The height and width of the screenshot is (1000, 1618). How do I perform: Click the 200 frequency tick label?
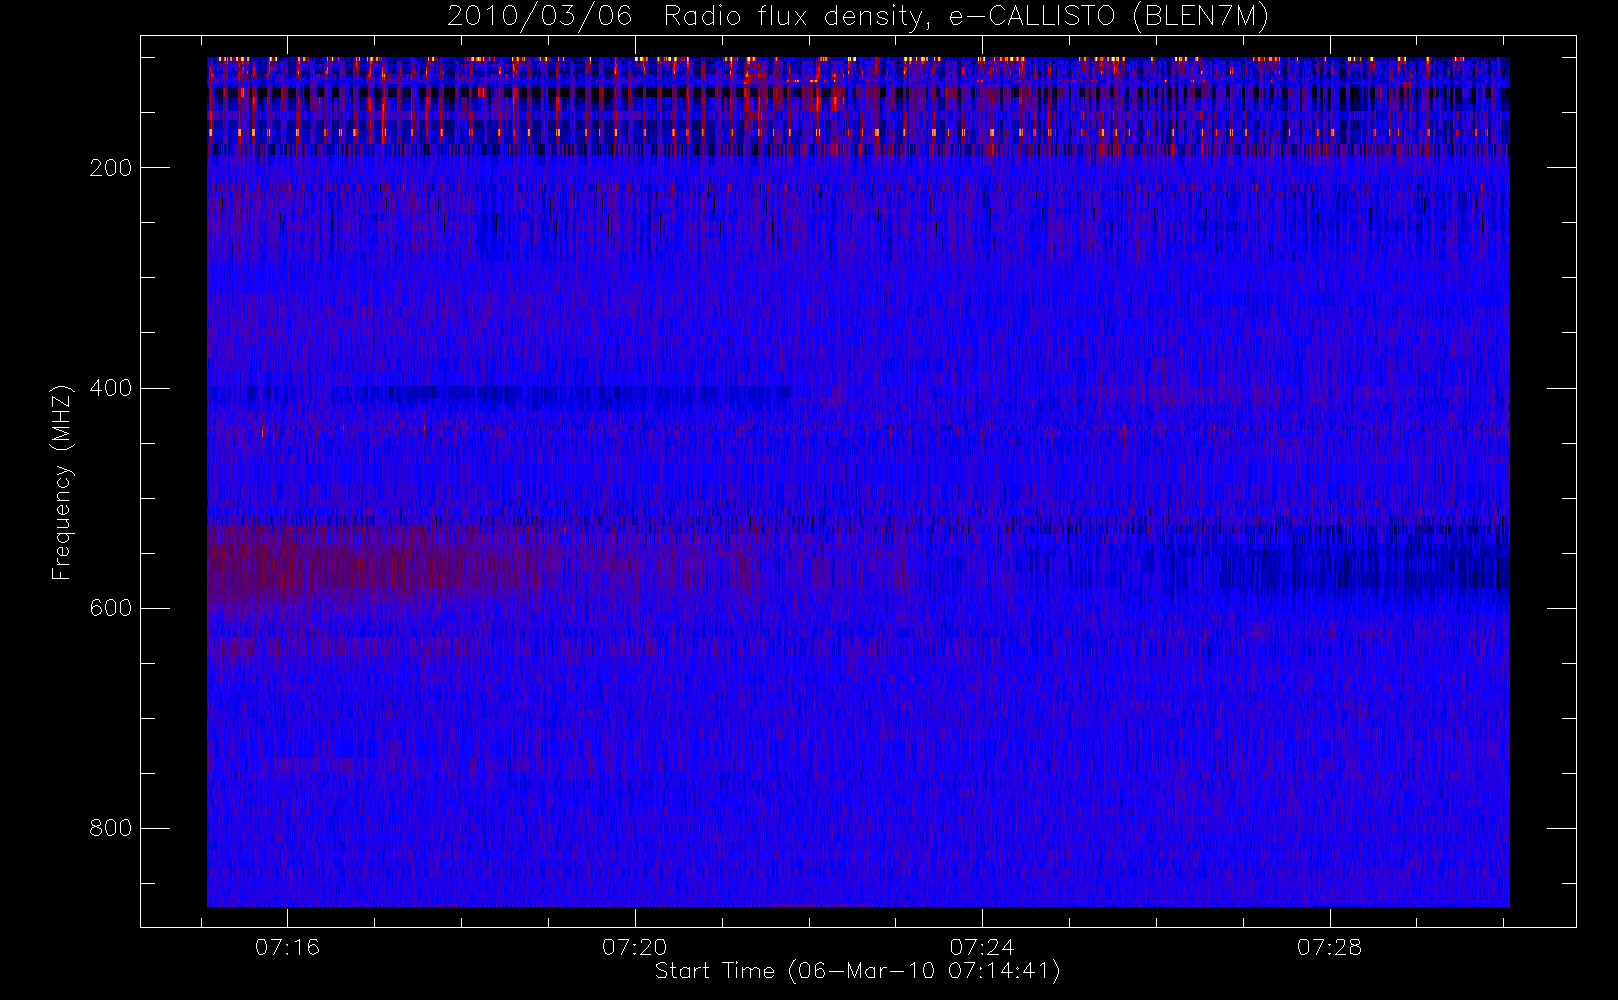[x=110, y=168]
